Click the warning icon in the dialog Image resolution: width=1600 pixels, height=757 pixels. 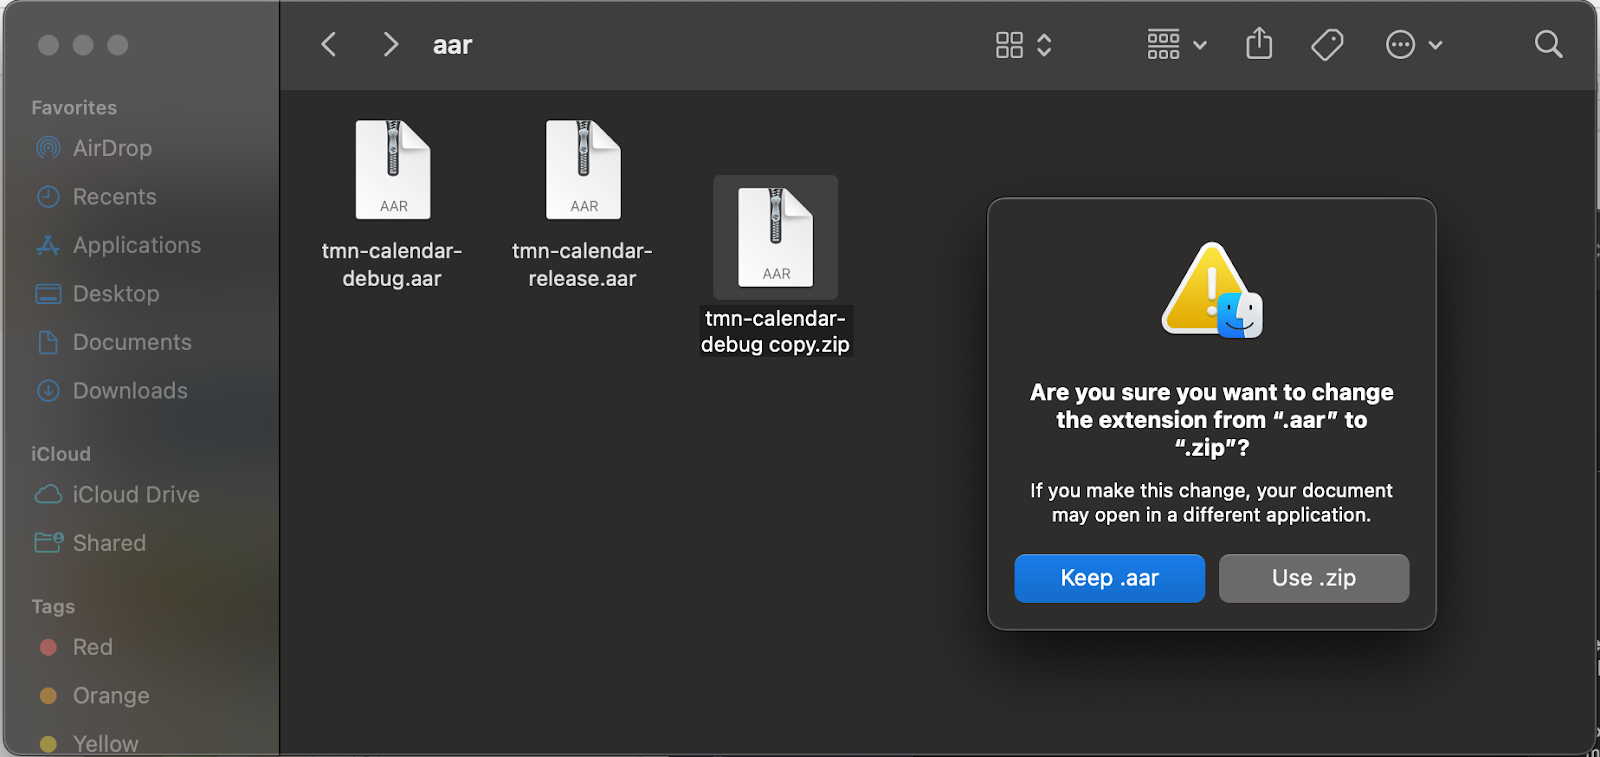(1212, 290)
